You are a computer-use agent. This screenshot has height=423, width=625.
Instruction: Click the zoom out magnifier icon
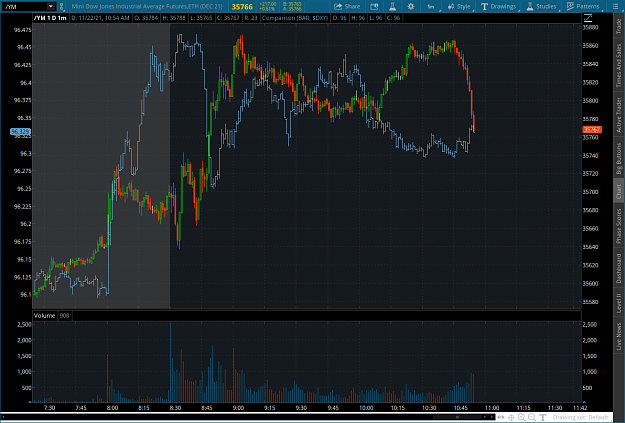point(532,417)
